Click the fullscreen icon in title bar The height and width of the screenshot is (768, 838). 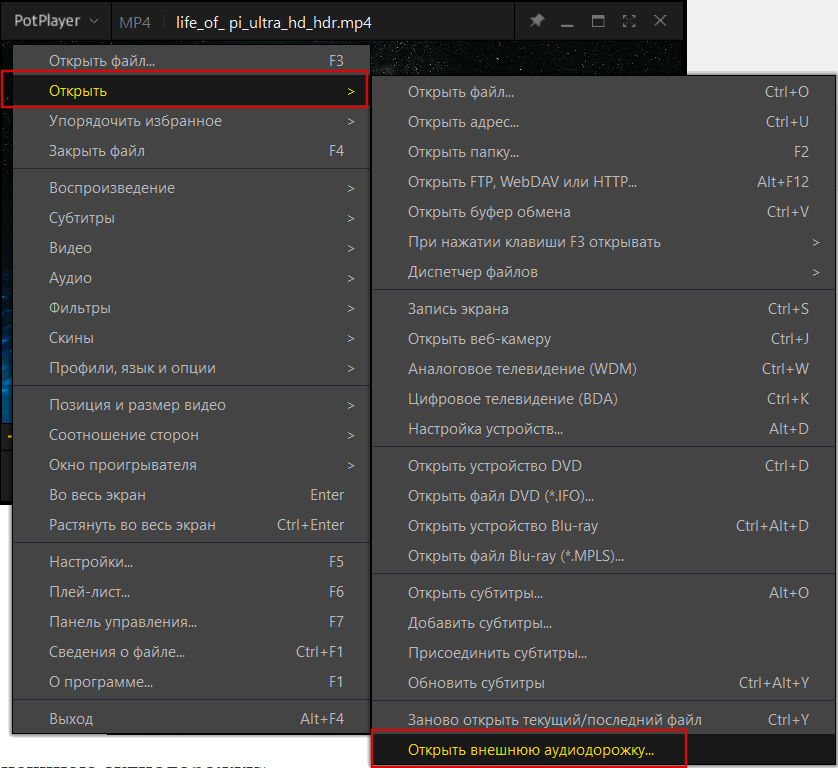point(629,21)
